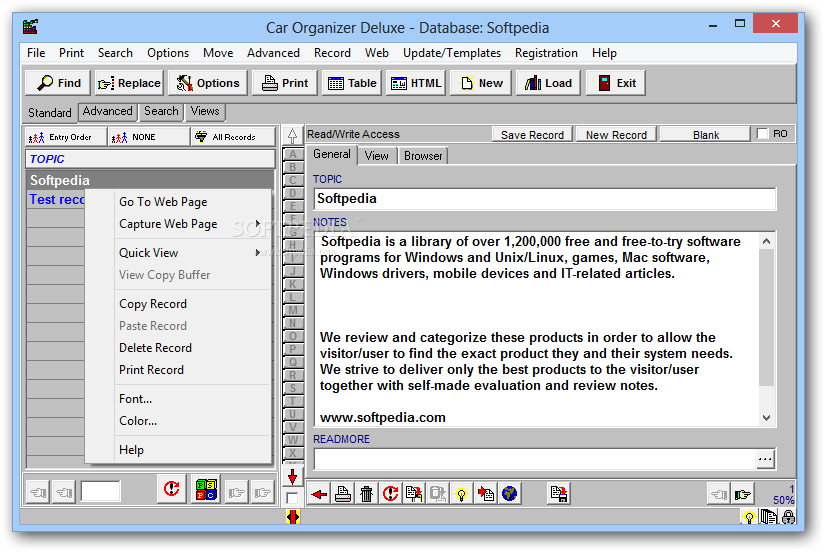Click the HTML toolbar button

pos(416,83)
